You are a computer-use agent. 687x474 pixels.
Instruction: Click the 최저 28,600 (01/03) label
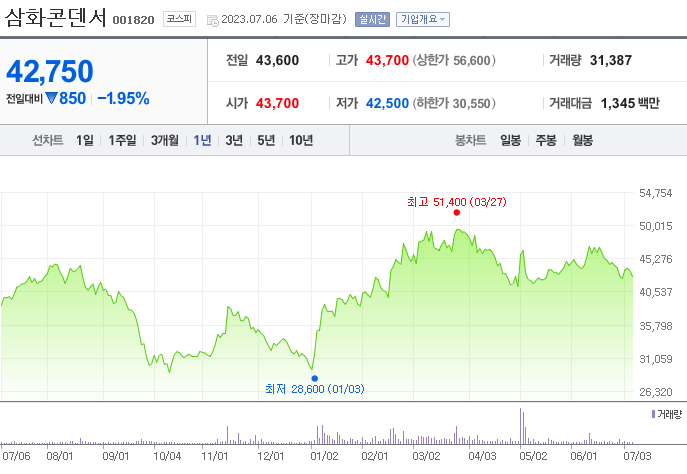point(315,389)
